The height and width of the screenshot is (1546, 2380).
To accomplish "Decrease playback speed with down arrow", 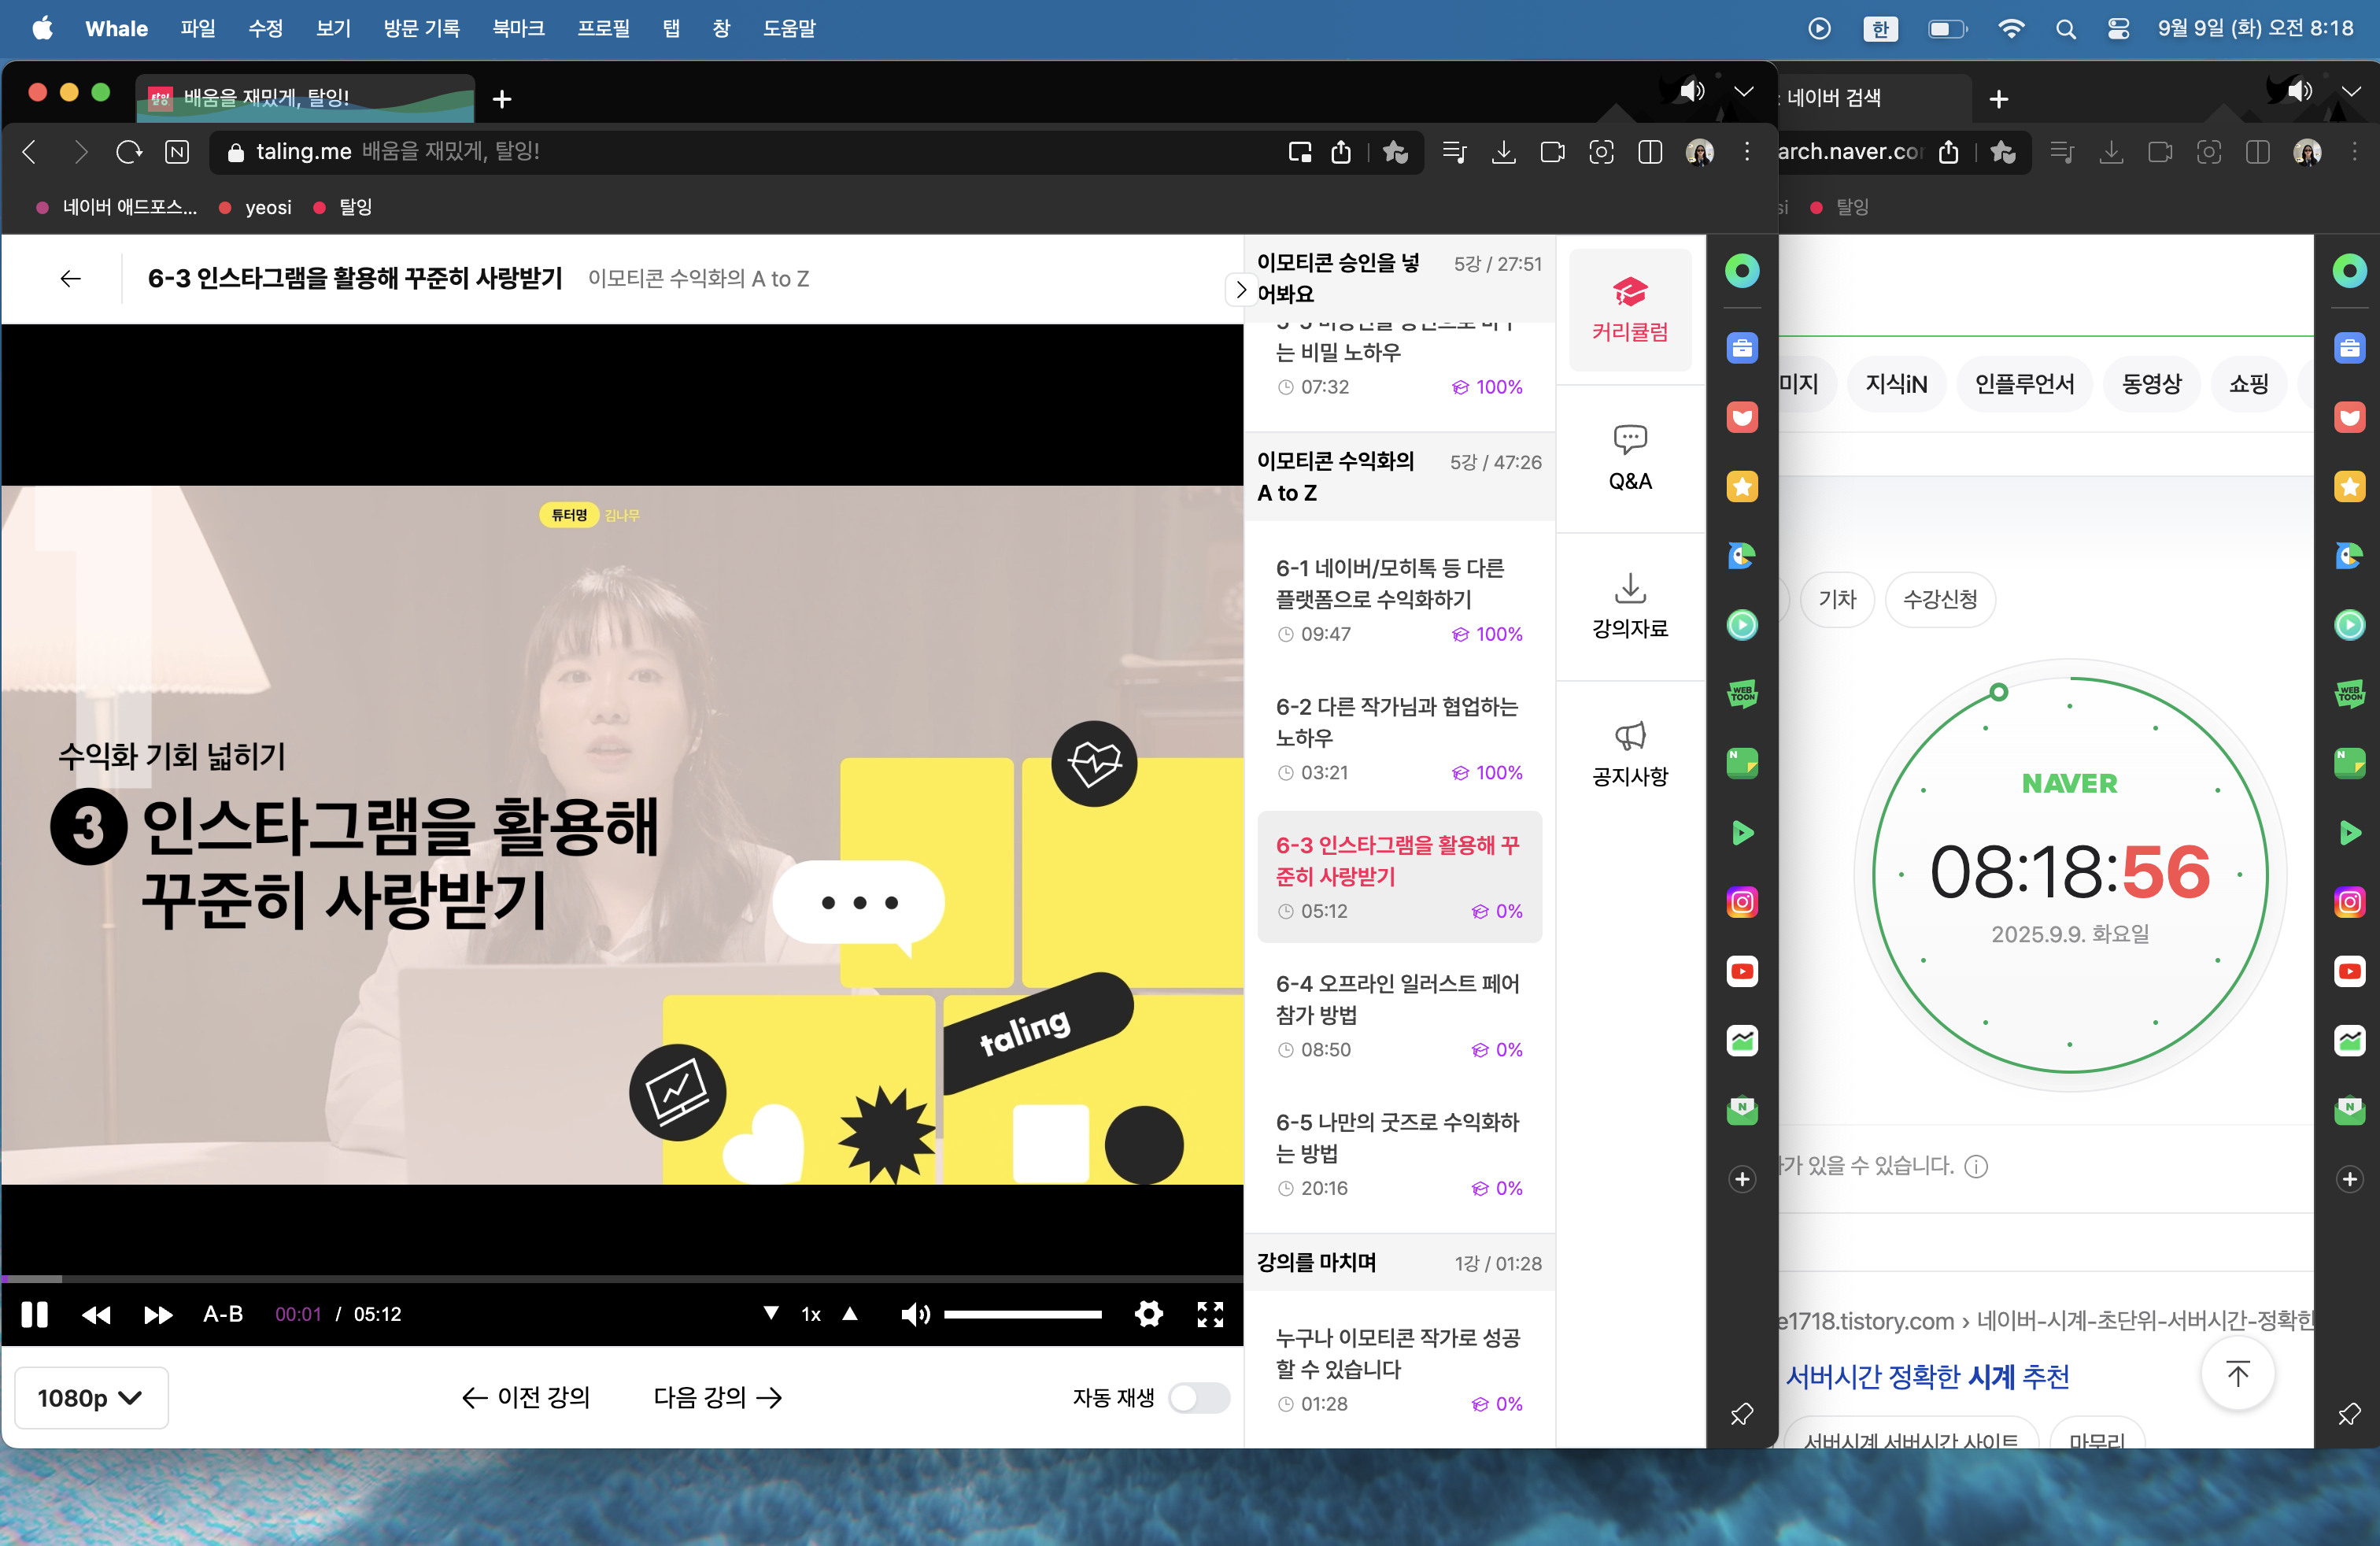I will [x=771, y=1313].
